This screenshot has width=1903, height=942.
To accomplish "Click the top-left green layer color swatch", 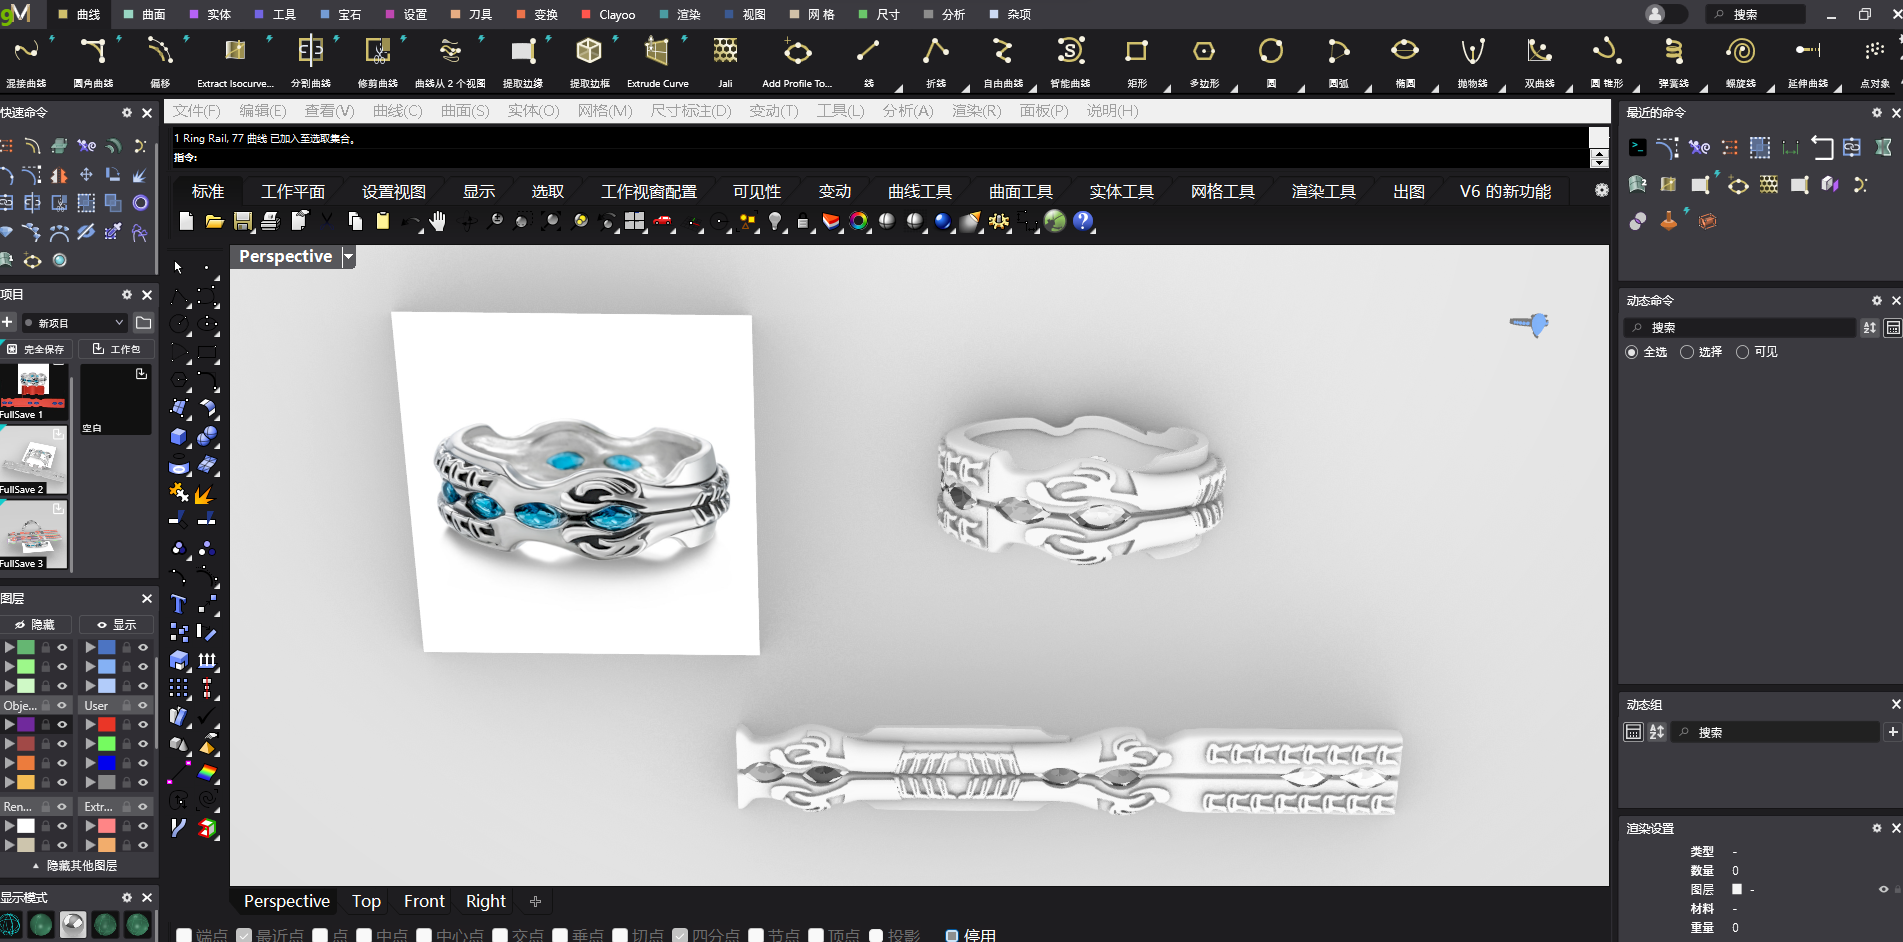I will tap(26, 648).
